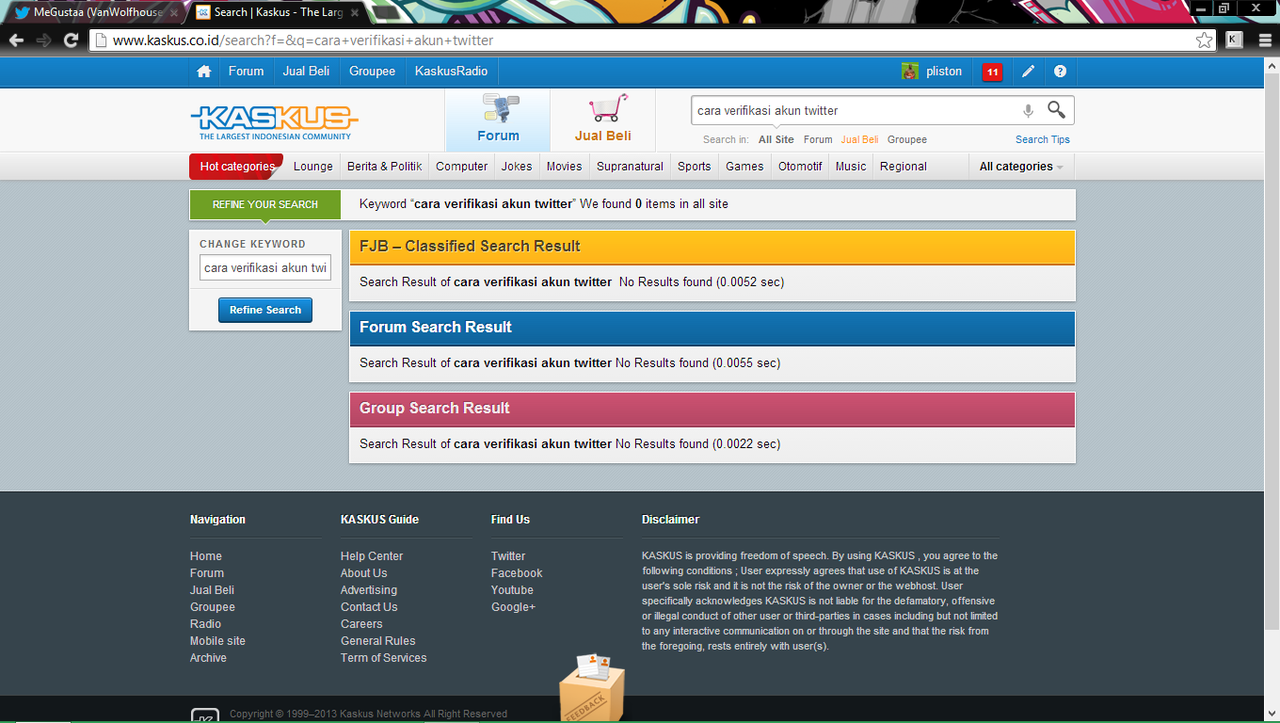Click the pliston username
This screenshot has width=1280, height=723.
coord(944,71)
